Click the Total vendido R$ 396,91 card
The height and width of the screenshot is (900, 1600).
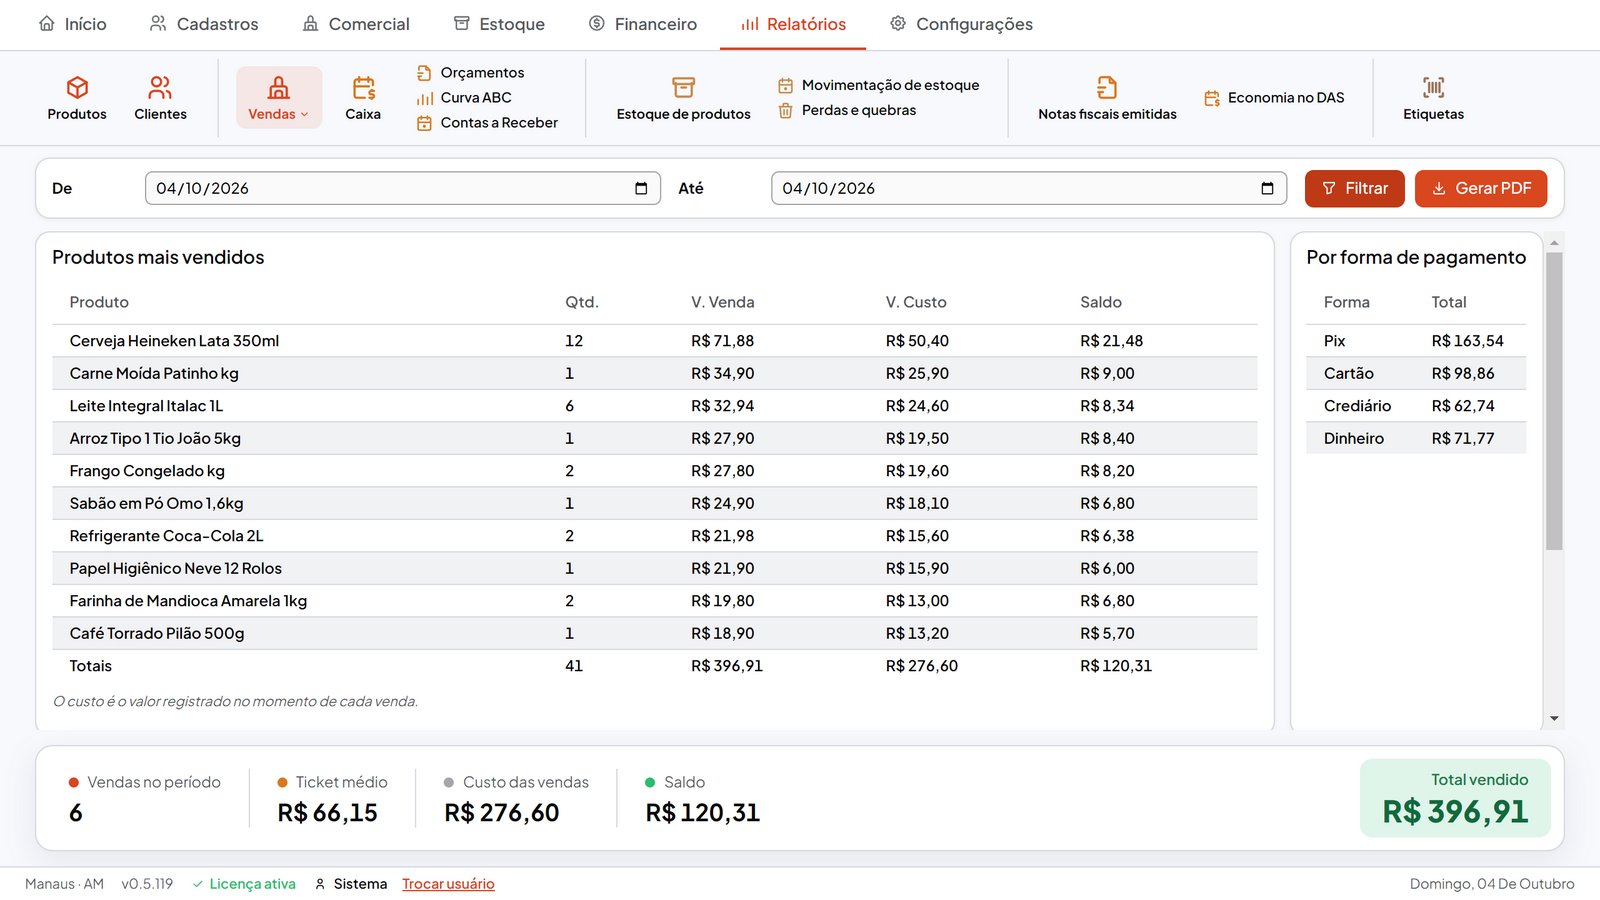1455,798
